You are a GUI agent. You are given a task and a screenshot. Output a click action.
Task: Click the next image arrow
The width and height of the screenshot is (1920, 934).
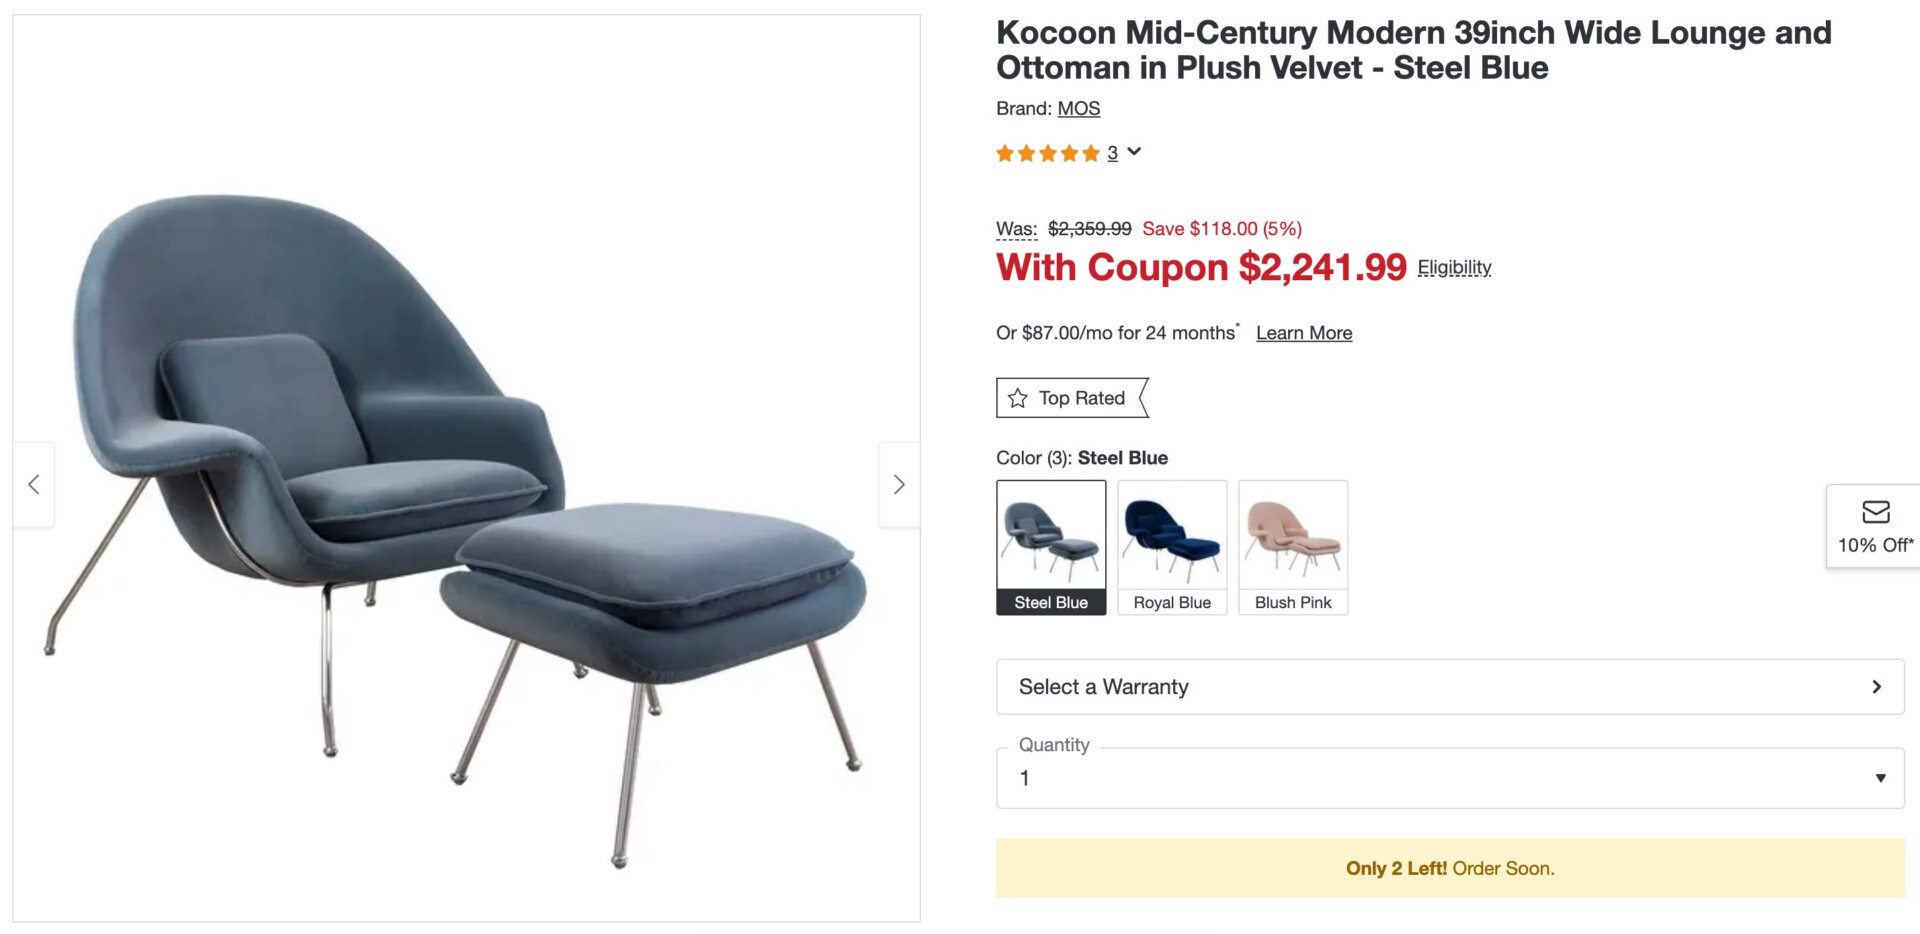coord(898,484)
